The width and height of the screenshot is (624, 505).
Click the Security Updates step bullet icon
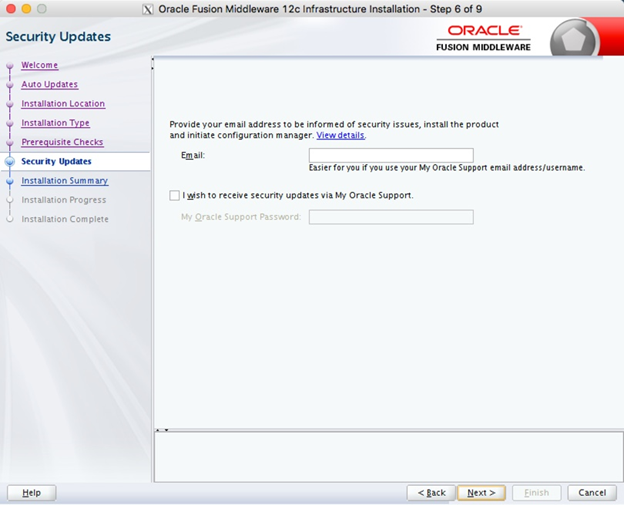coord(10,161)
